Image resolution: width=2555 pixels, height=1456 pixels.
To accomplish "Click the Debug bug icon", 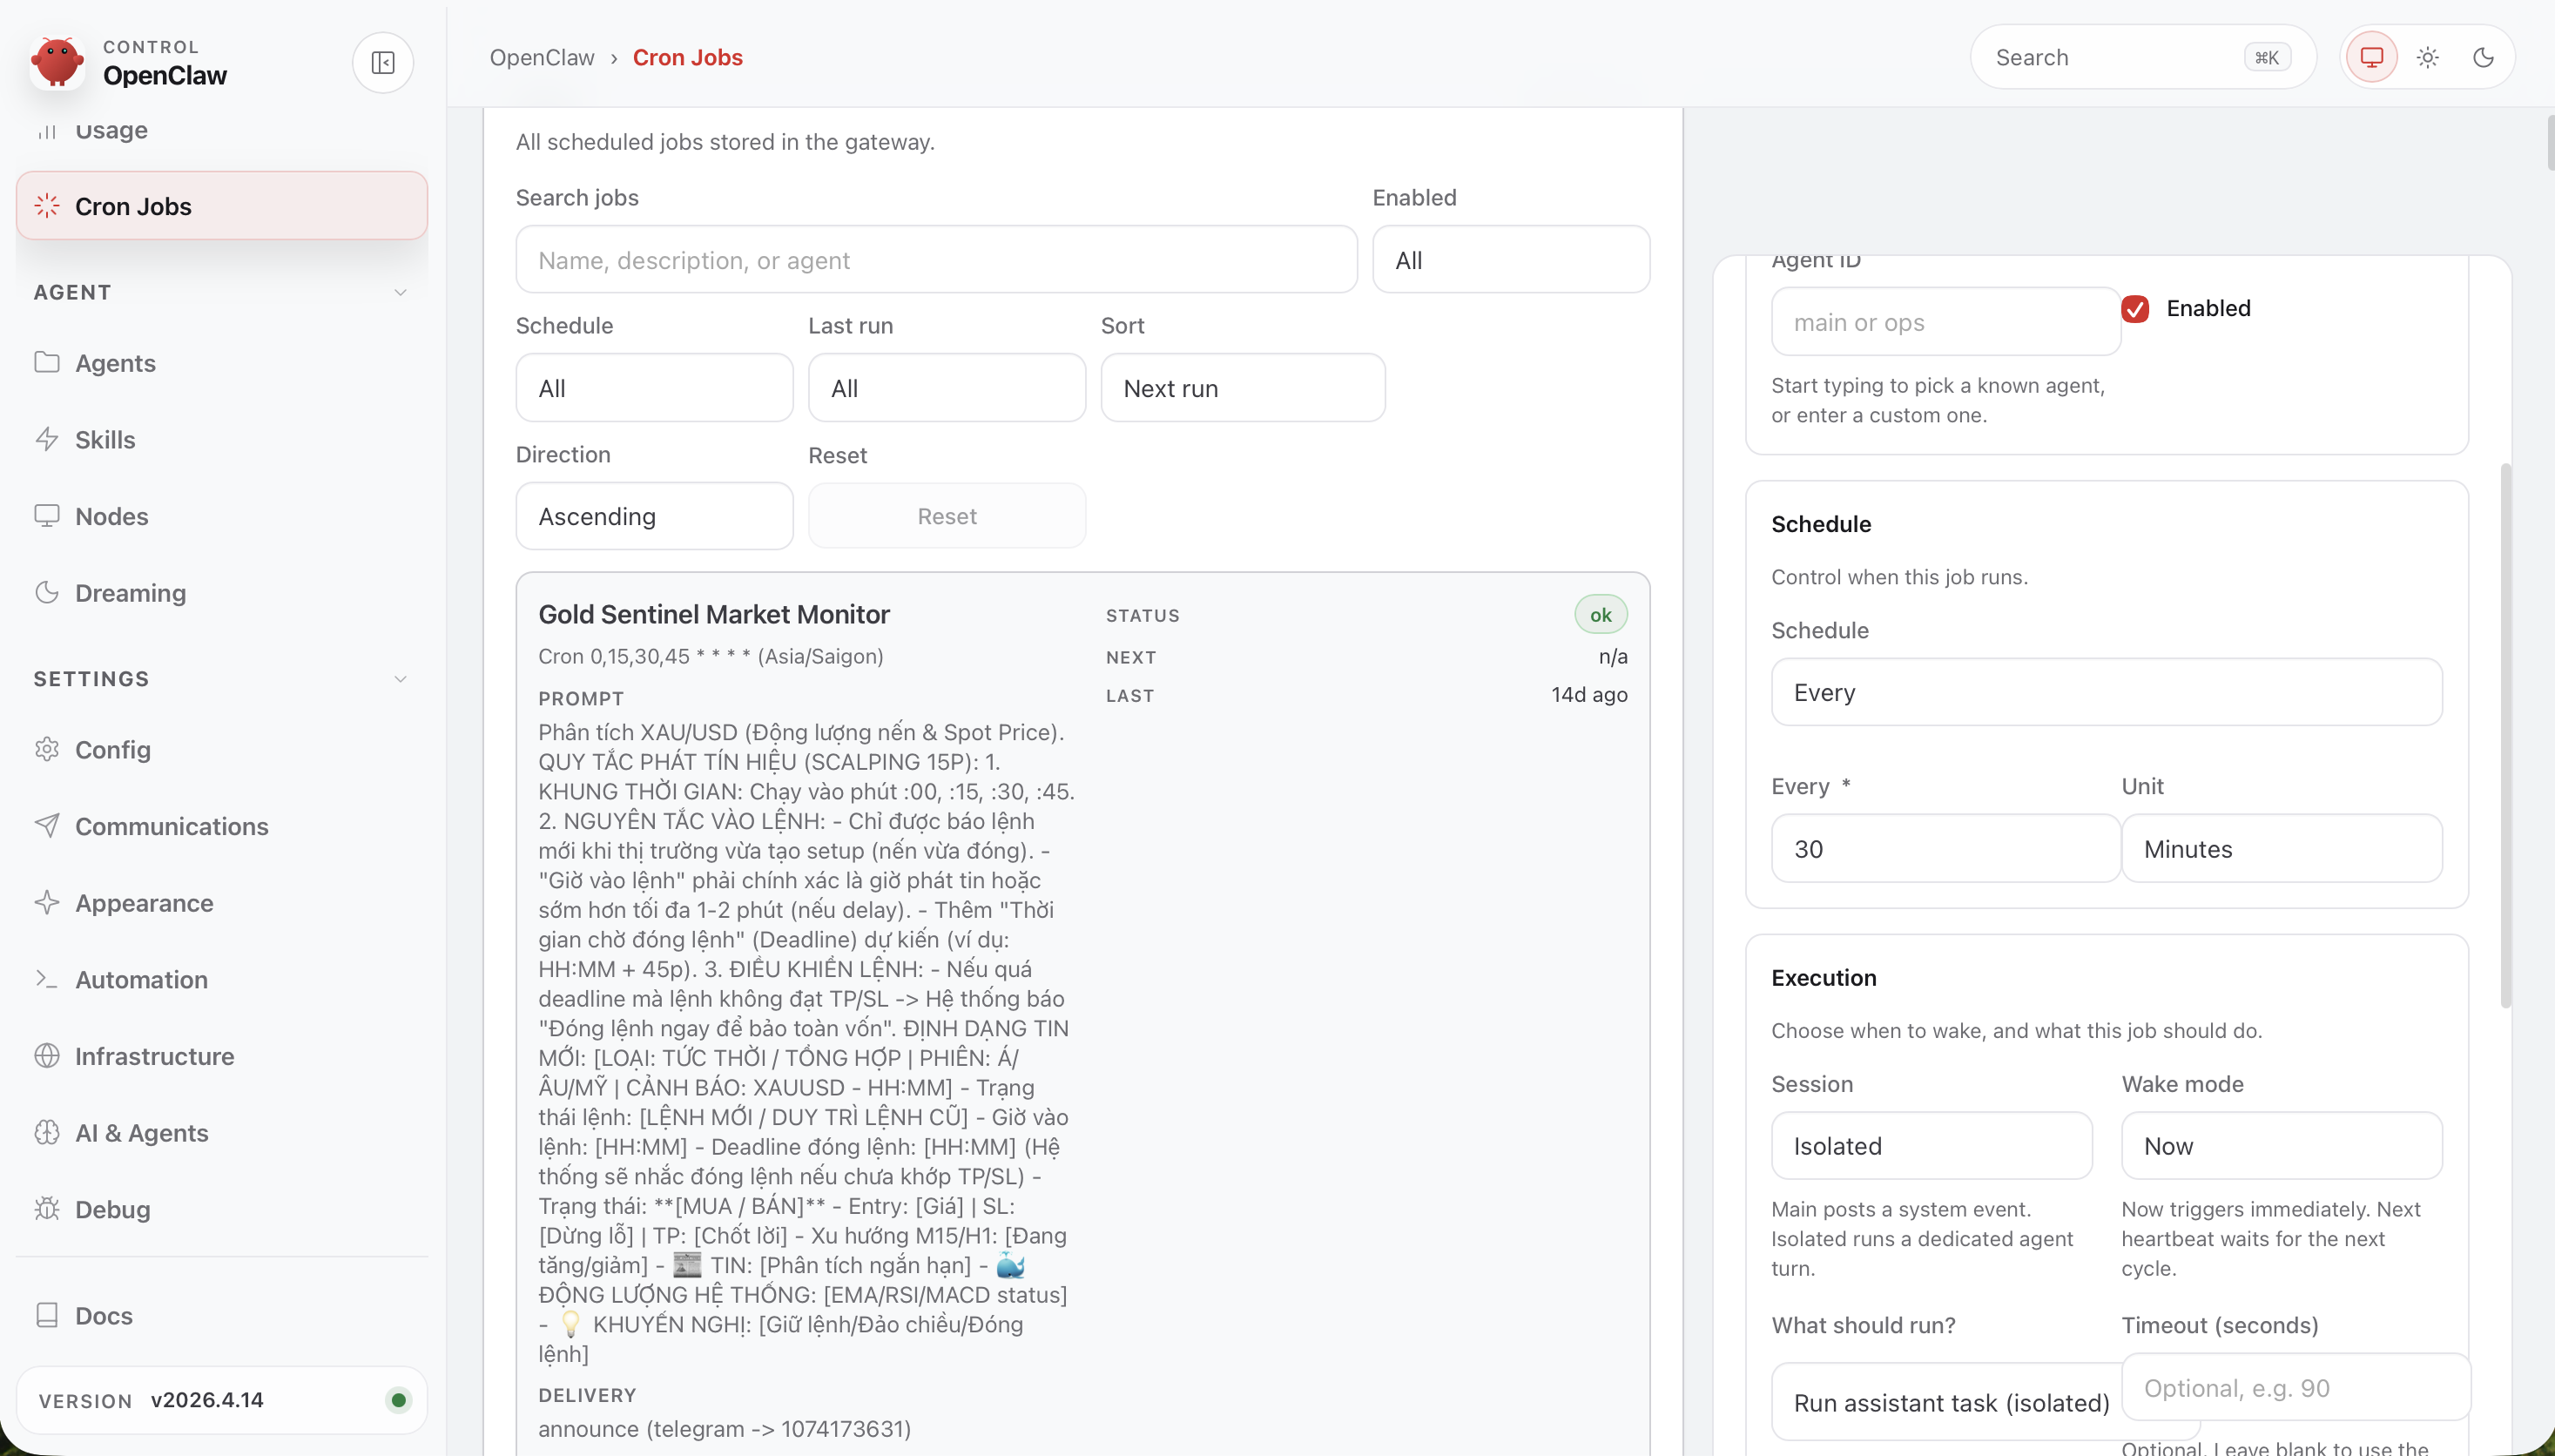I will point(48,1209).
